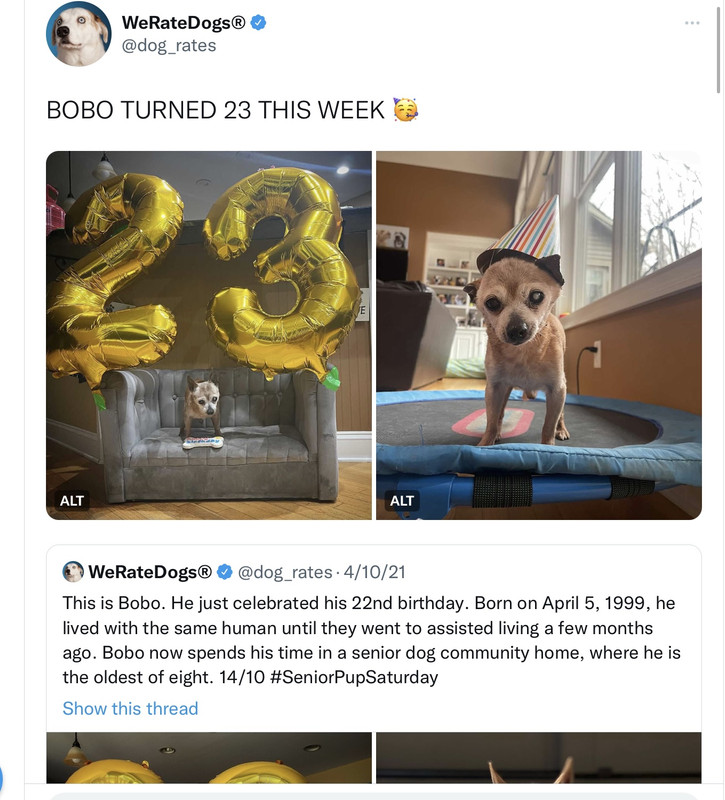Open the photo of Bobo wearing a party hat
The height and width of the screenshot is (800, 725).
coord(538,334)
